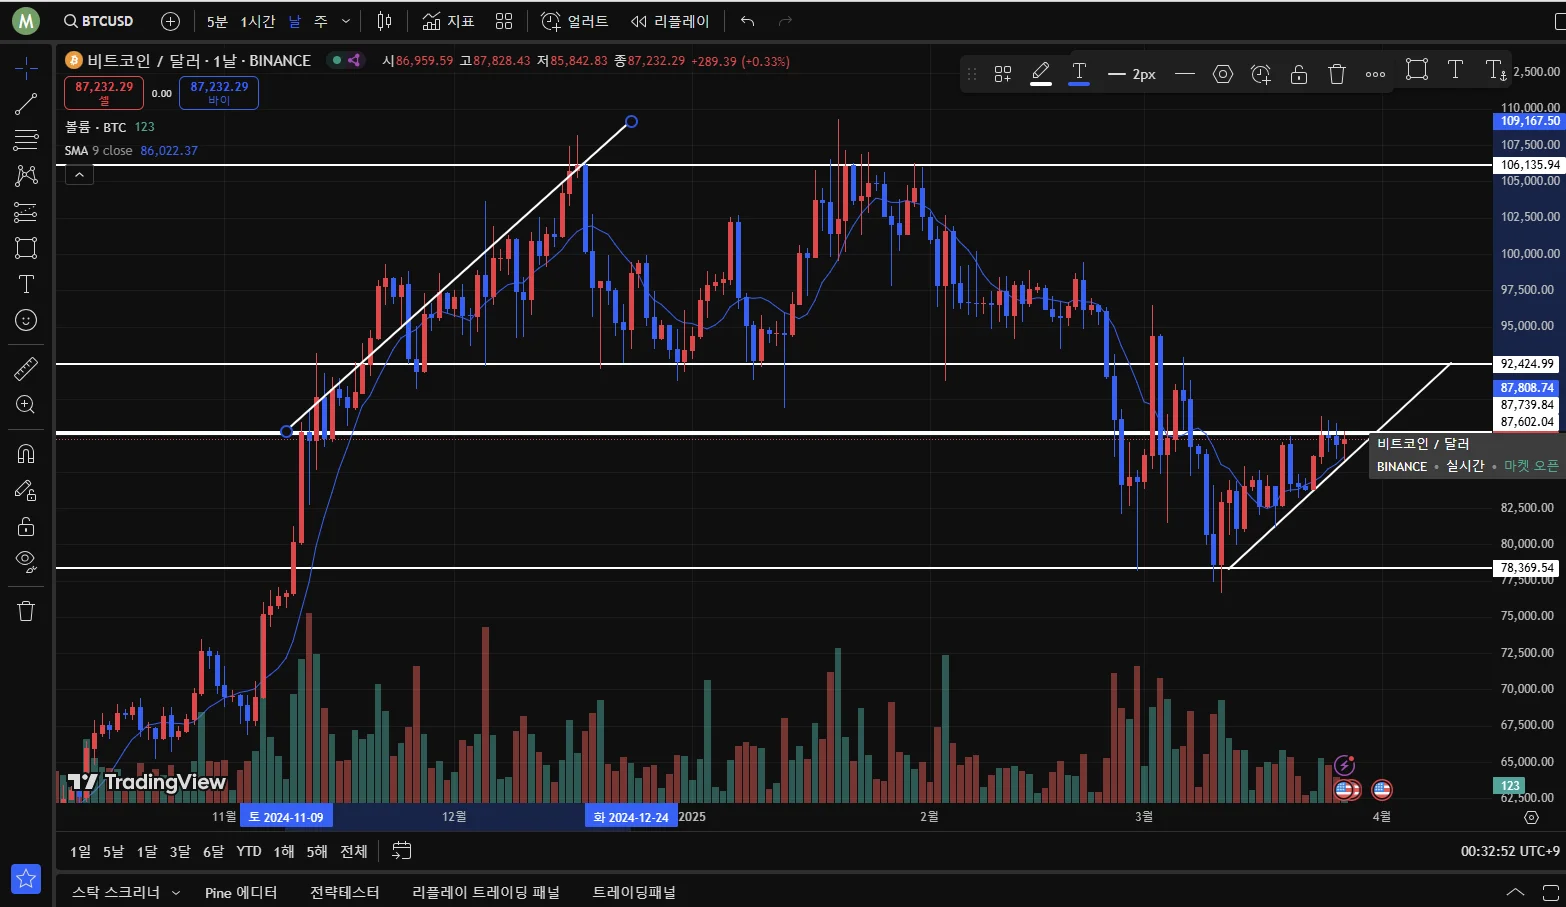Activate the zoom in tool
1566x907 pixels.
pos(26,405)
